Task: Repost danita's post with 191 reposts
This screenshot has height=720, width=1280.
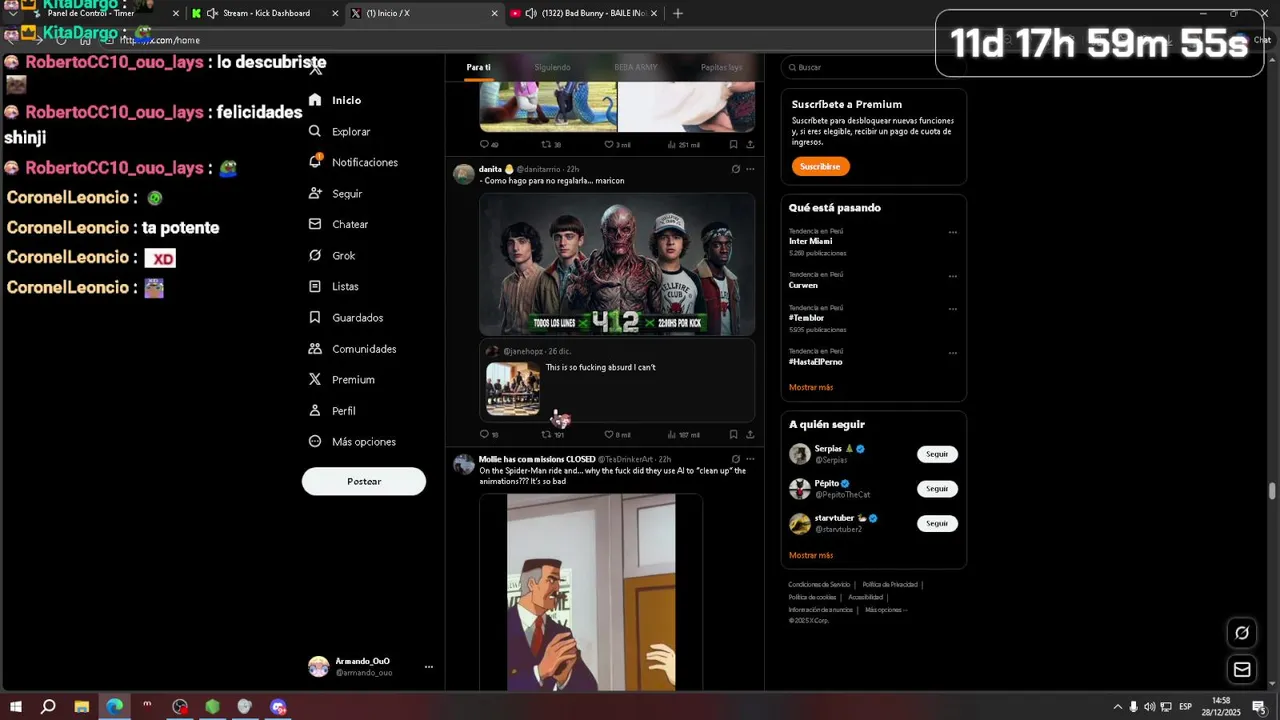Action: [x=552, y=434]
